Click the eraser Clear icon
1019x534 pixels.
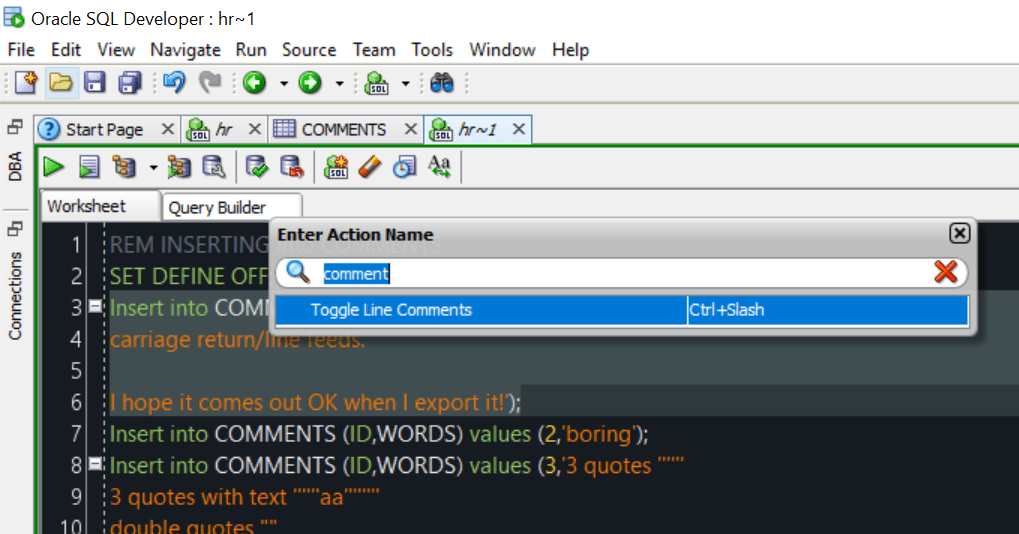(x=370, y=167)
